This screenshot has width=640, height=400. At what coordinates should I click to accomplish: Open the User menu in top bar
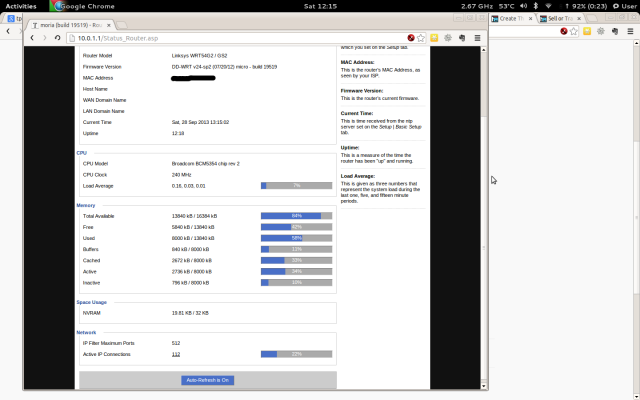[x=624, y=6]
